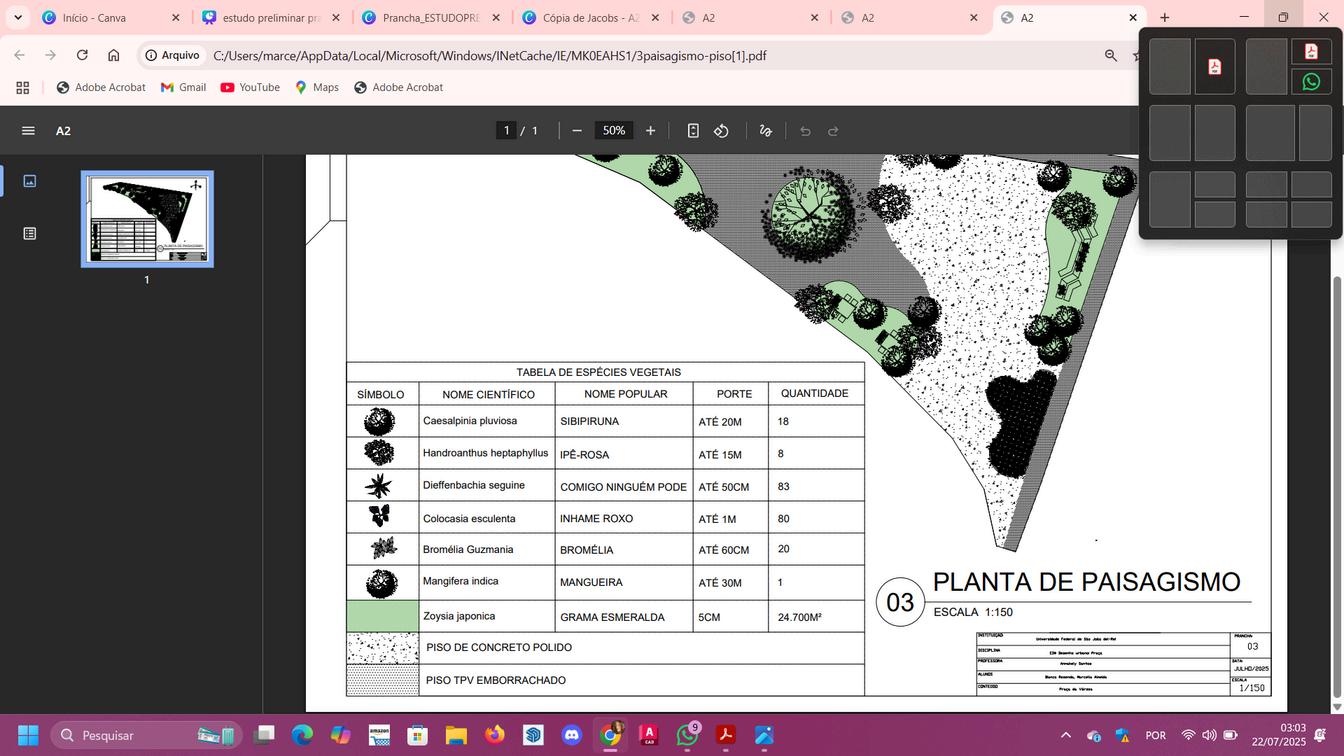Go to the browser home page
1344x756 pixels.
[x=113, y=56]
